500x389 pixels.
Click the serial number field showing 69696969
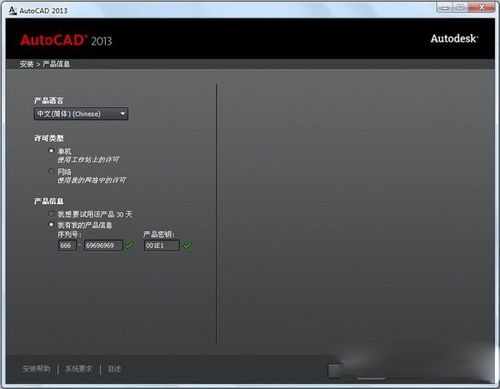(103, 246)
